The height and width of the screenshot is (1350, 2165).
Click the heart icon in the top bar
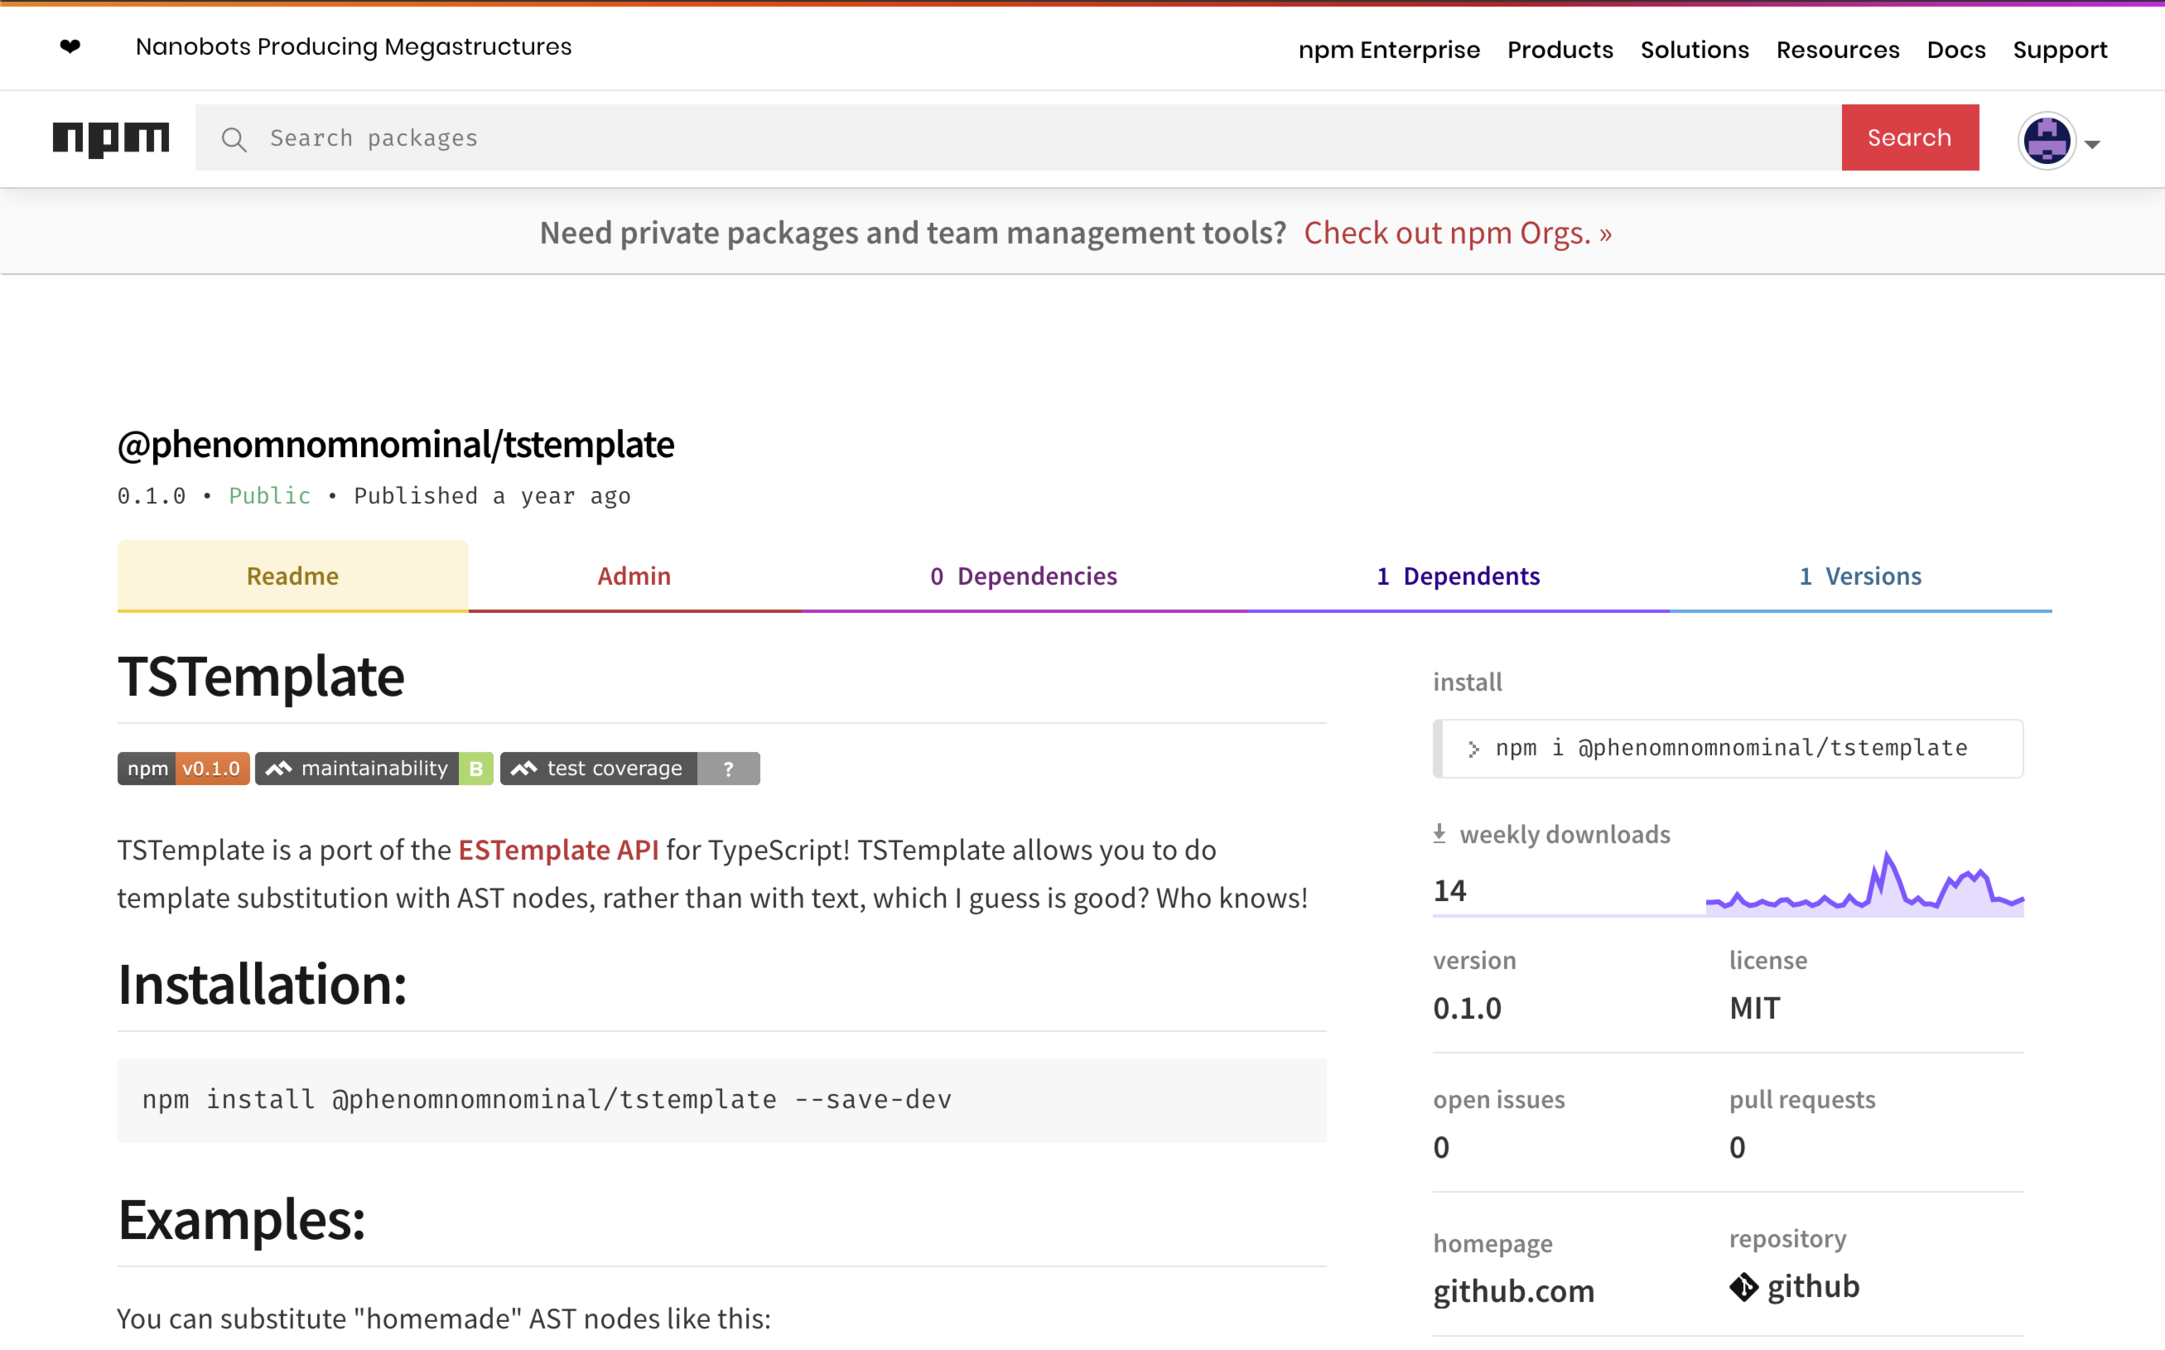coord(70,47)
